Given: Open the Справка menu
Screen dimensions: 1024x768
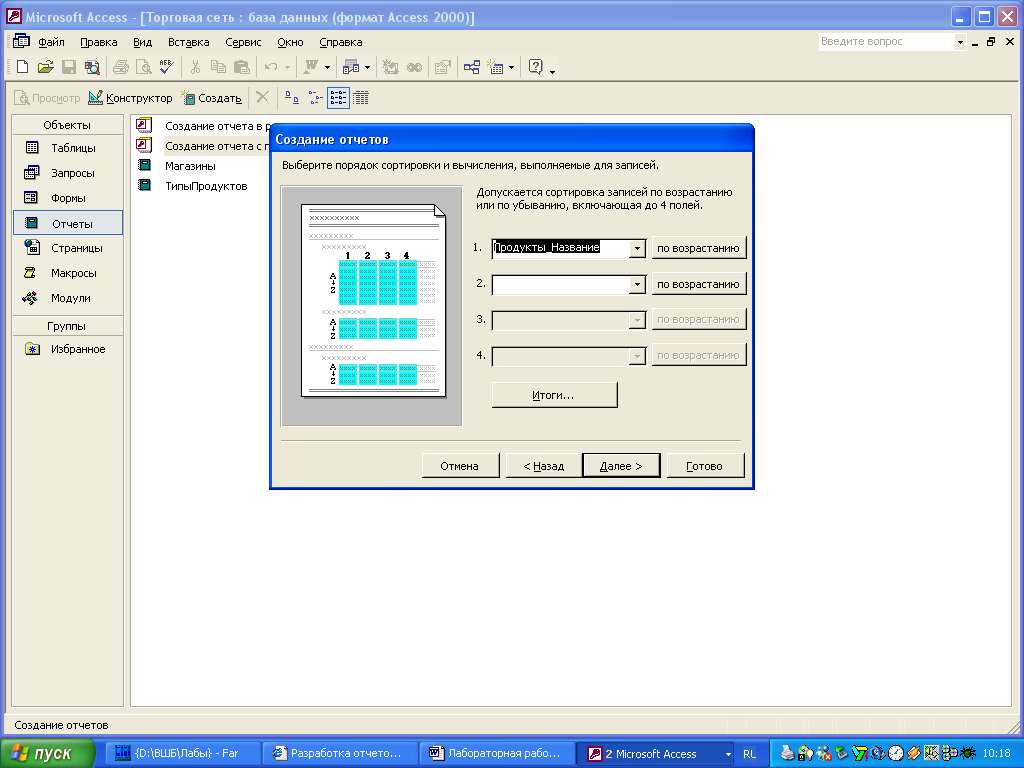Looking at the screenshot, I should (340, 42).
